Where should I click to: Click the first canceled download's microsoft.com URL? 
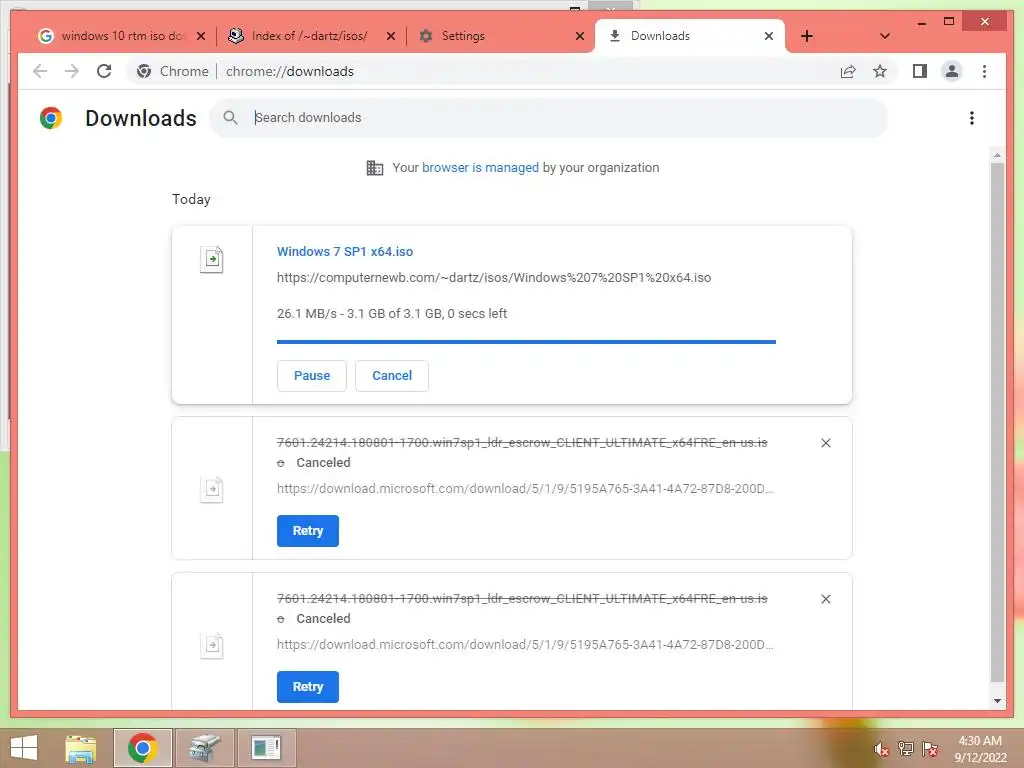524,488
